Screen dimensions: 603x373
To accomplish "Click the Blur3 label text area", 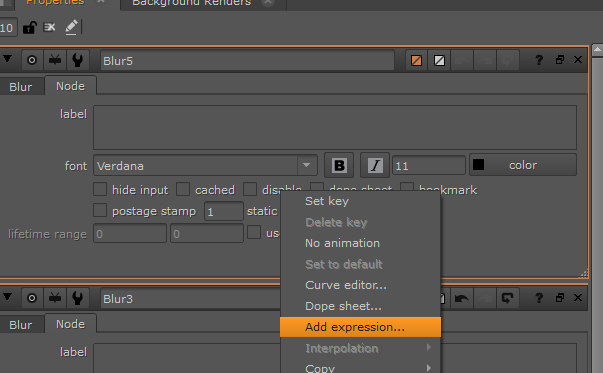I will (188, 358).
